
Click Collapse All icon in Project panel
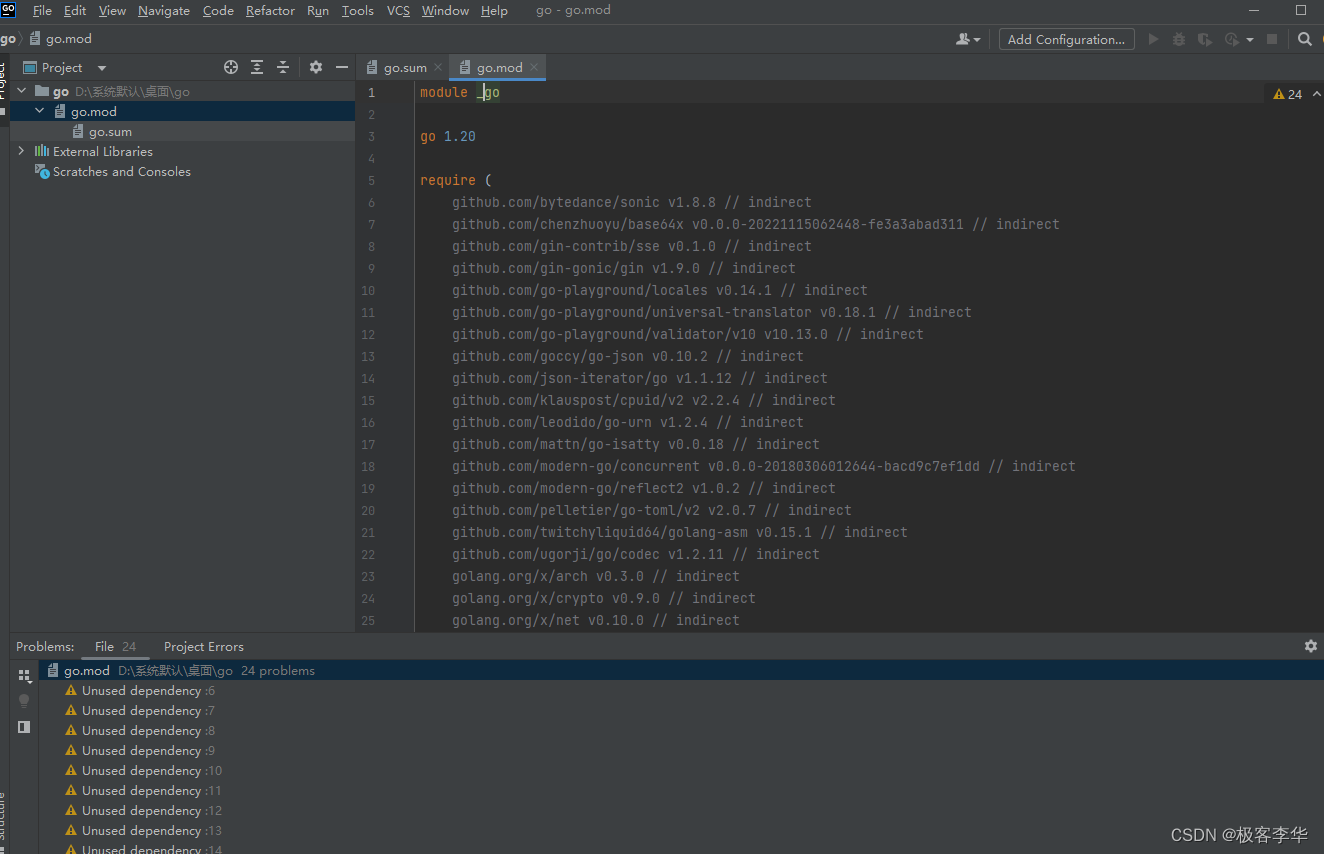tap(283, 67)
